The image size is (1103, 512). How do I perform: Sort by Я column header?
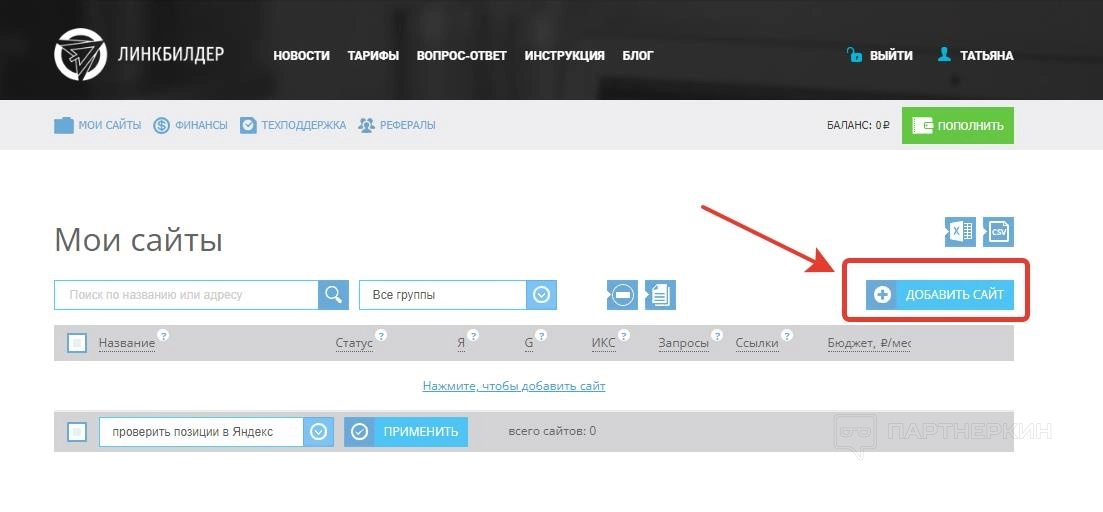461,343
